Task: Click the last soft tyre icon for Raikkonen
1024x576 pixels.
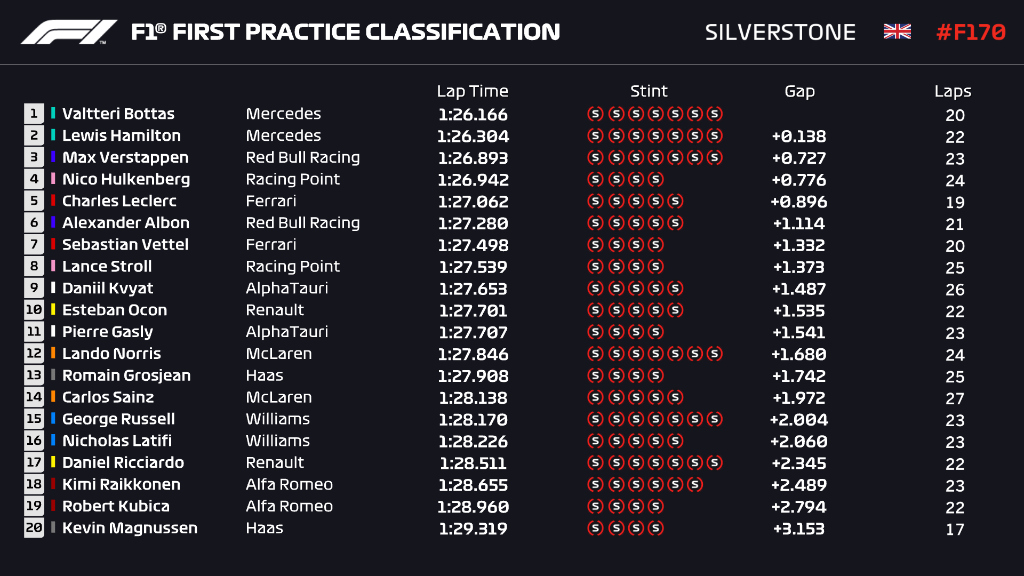Action: 695,485
